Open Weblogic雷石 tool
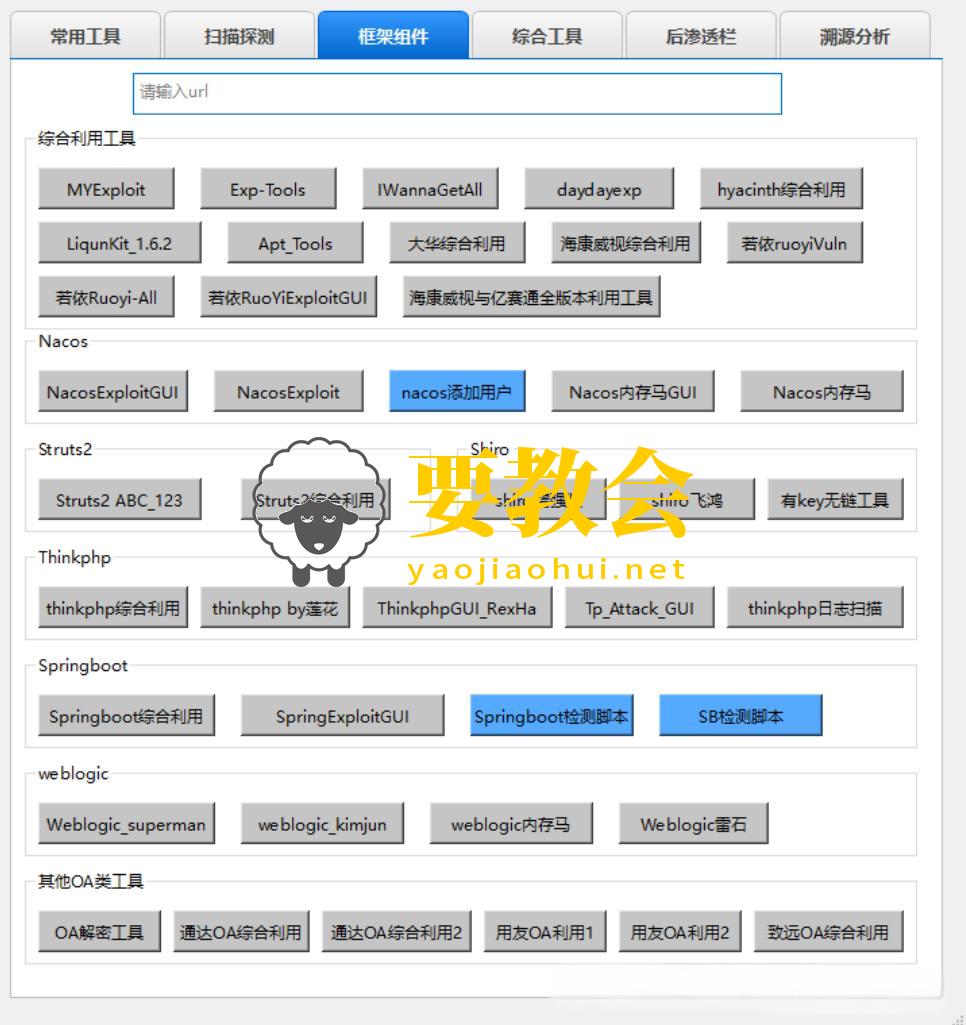966x1025 pixels. [x=693, y=824]
